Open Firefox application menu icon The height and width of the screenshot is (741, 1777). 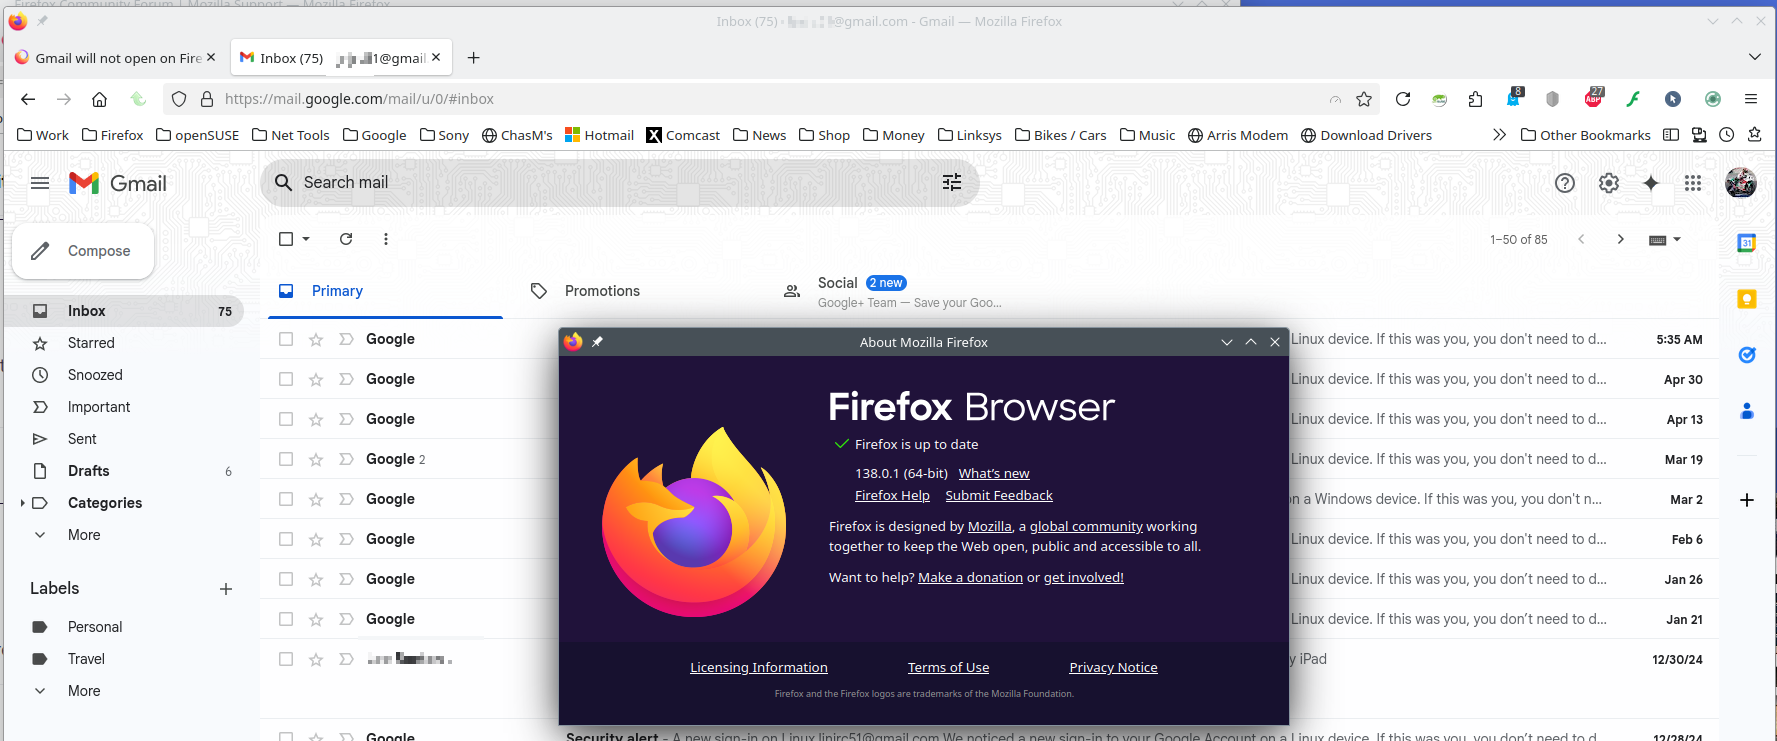1751,99
